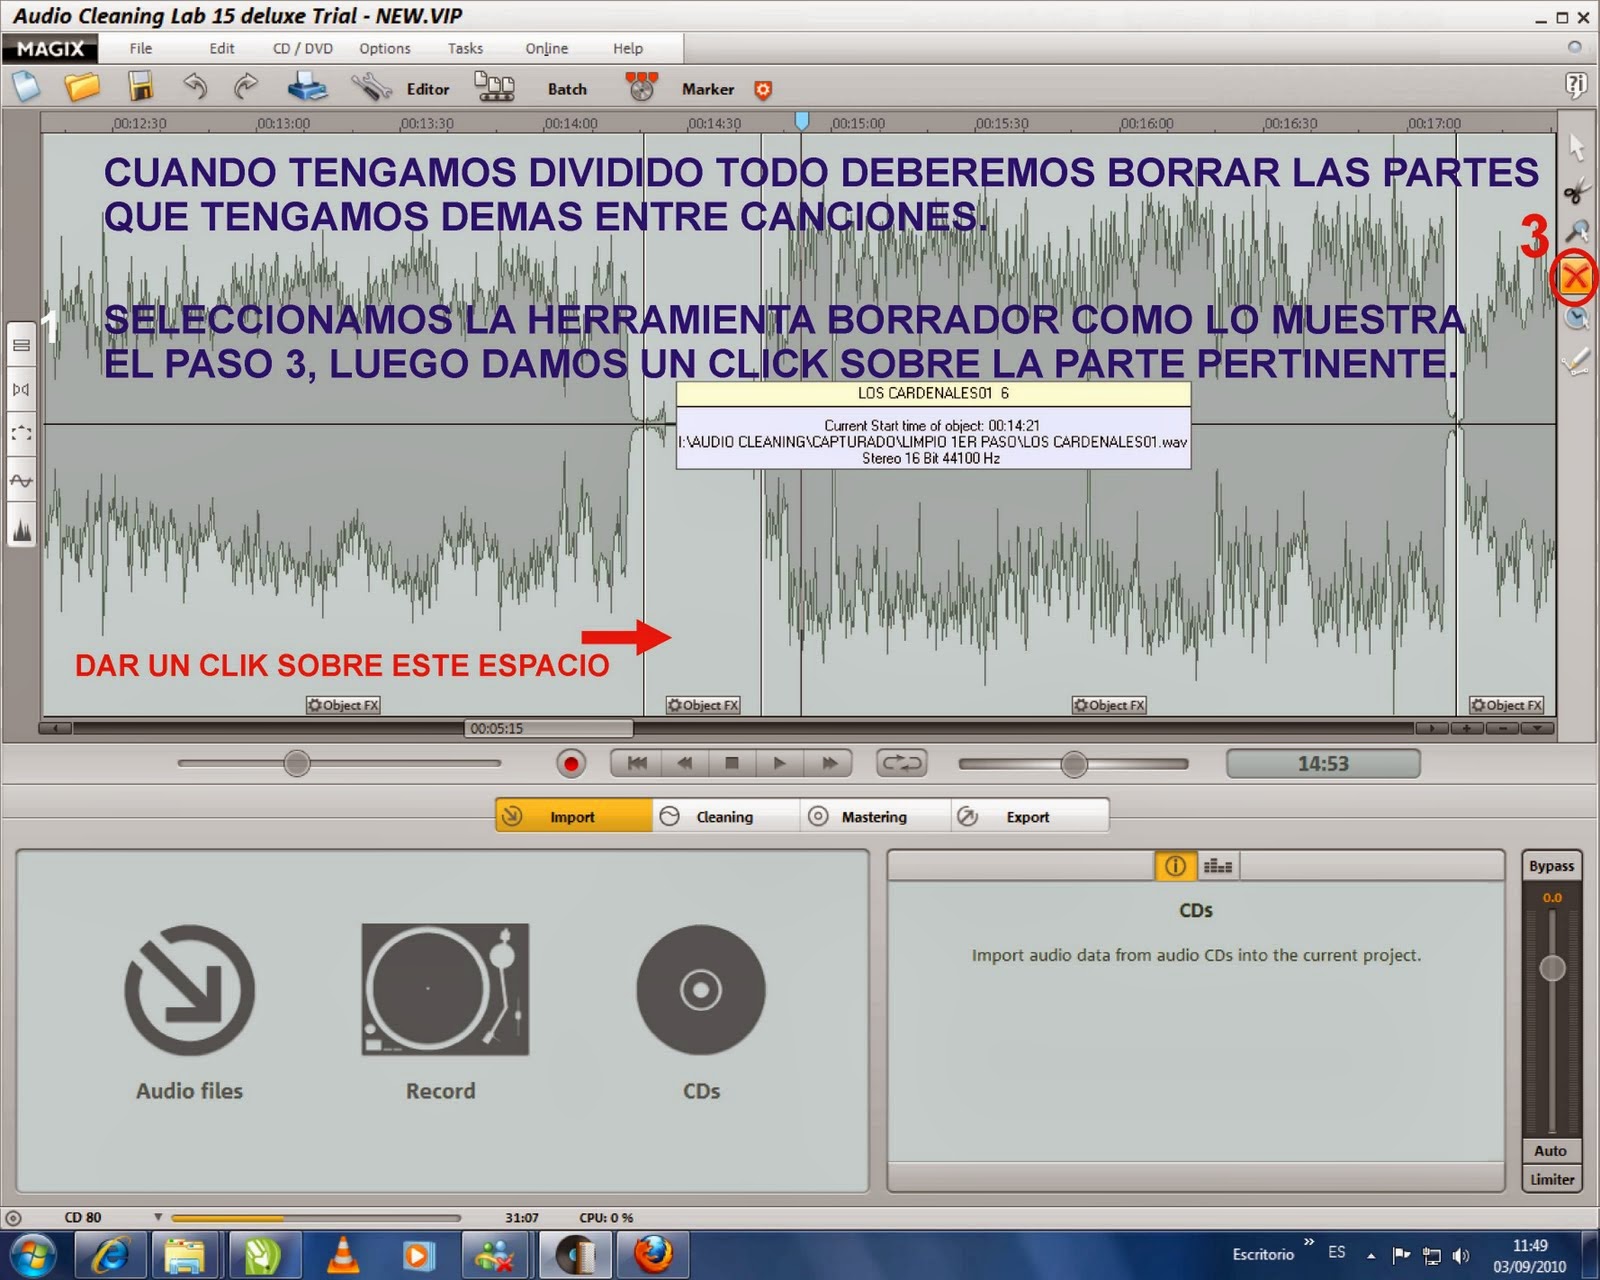Click the rewind button
The width and height of the screenshot is (1600, 1280).
(684, 764)
